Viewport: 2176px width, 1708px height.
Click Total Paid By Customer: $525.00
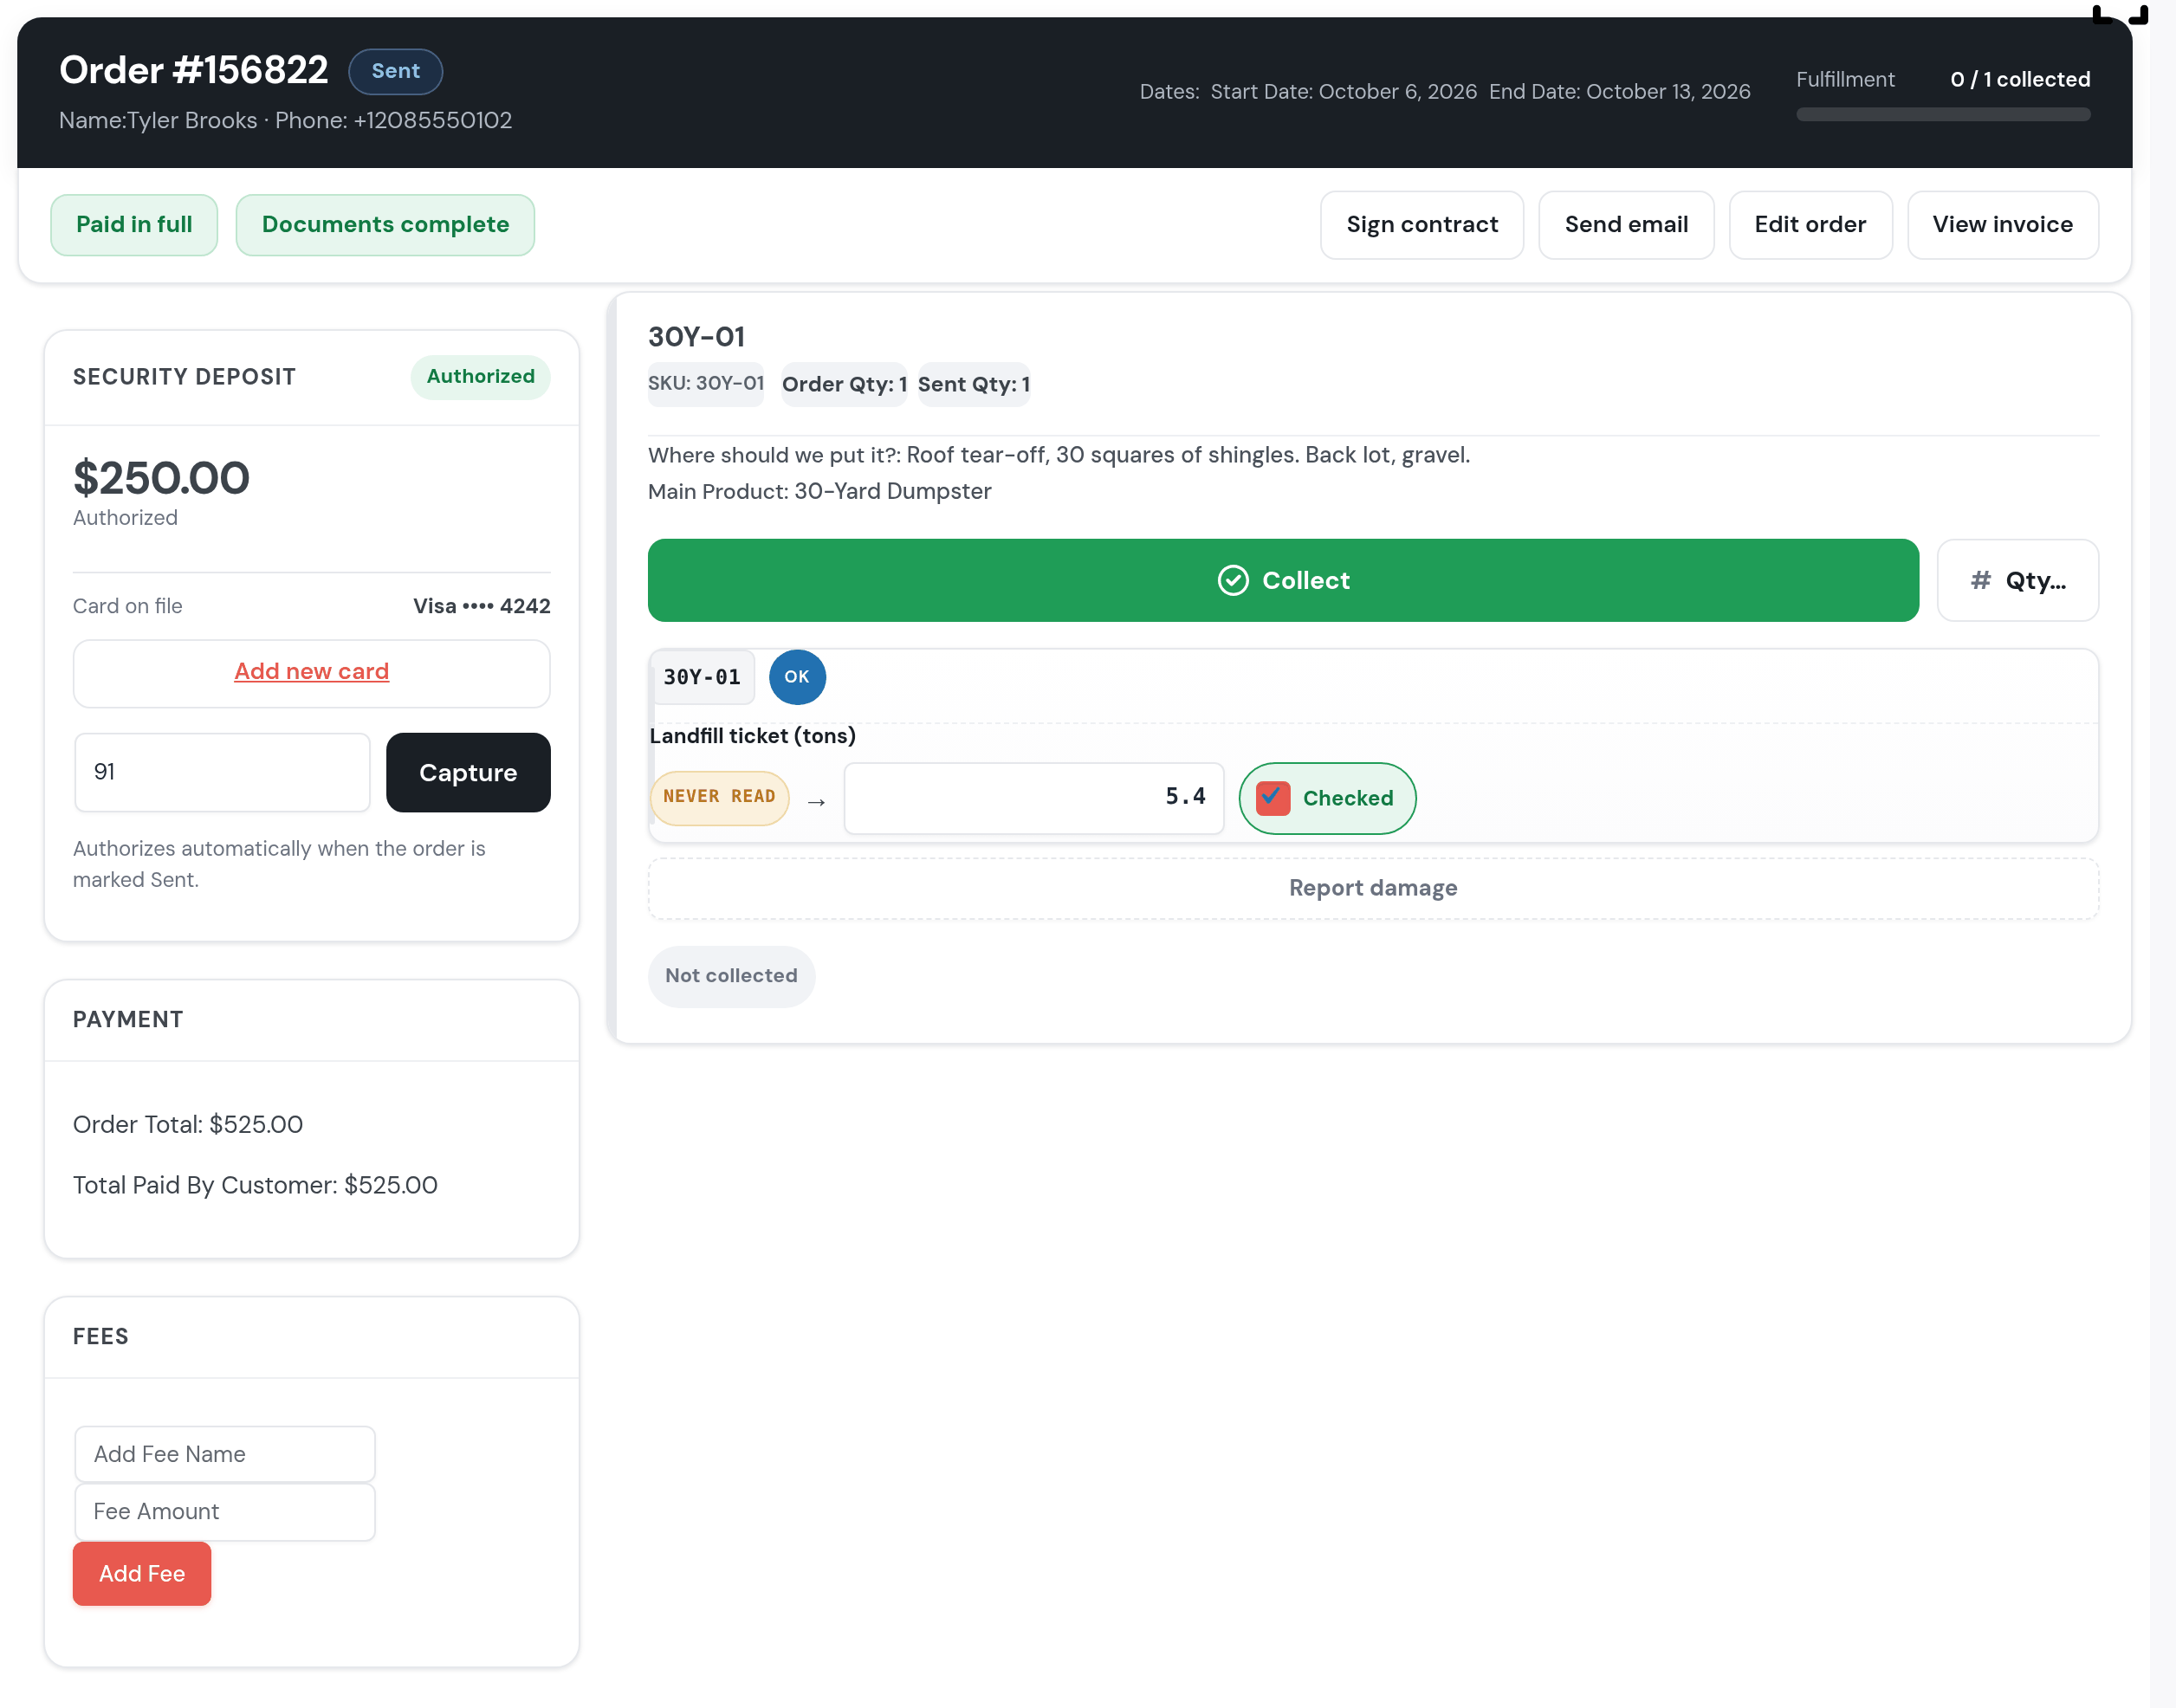[255, 1185]
